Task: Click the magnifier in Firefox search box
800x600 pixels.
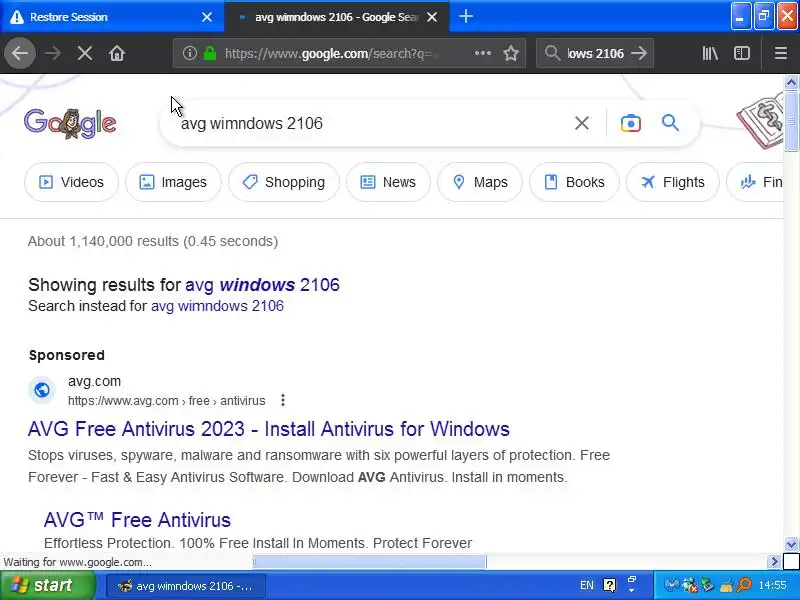Action: click(552, 53)
